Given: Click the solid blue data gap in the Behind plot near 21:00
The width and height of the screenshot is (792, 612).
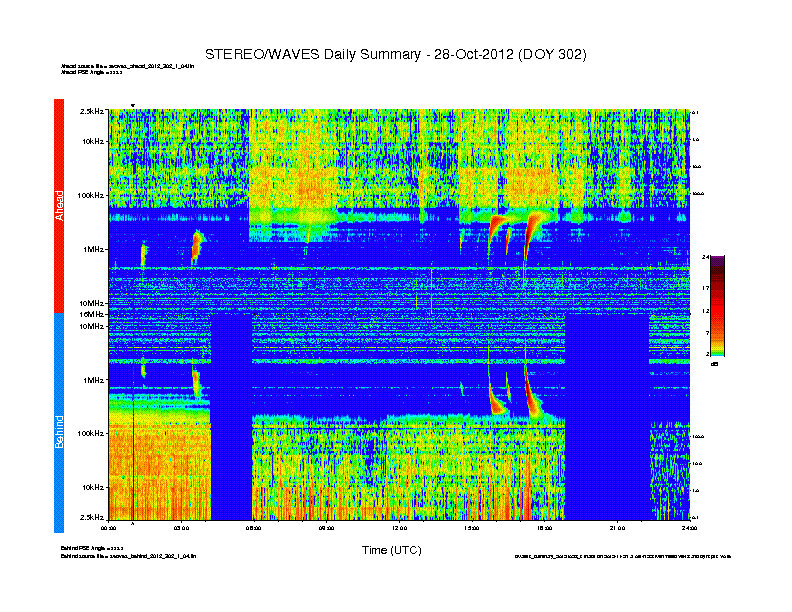Looking at the screenshot, I should [606, 420].
